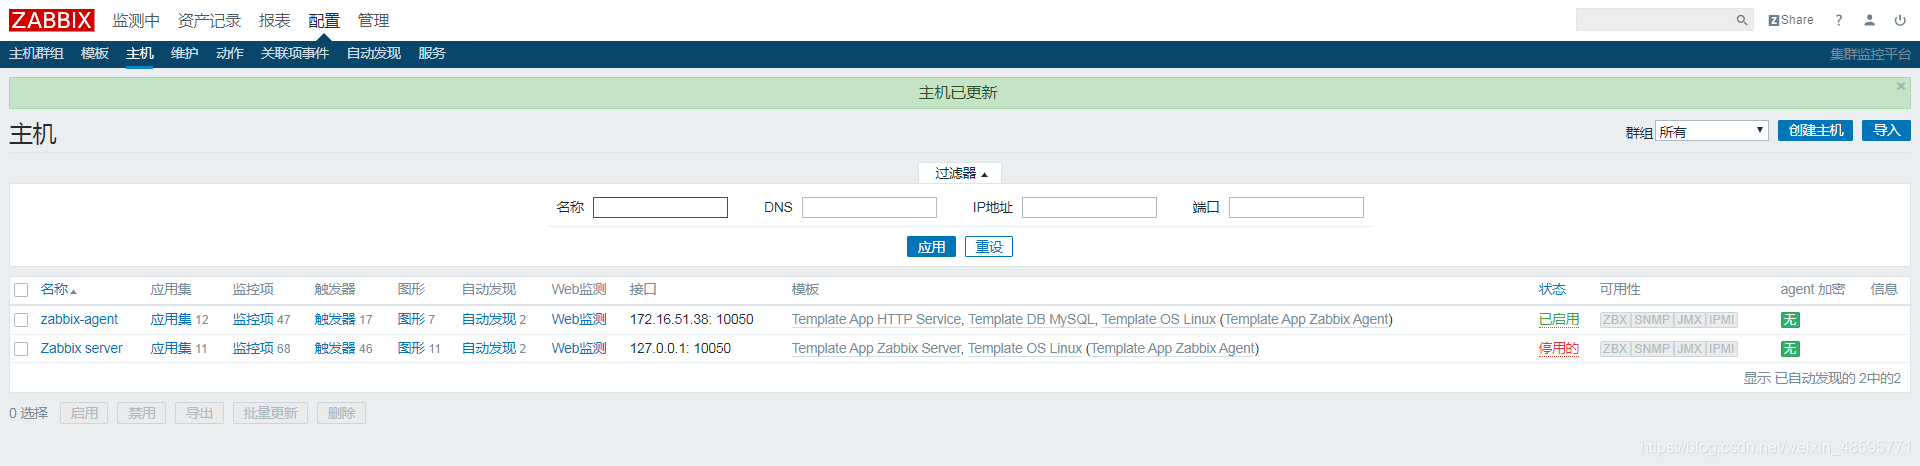Open the Zabbix Share link
The height and width of the screenshot is (466, 1920).
[x=1790, y=20]
